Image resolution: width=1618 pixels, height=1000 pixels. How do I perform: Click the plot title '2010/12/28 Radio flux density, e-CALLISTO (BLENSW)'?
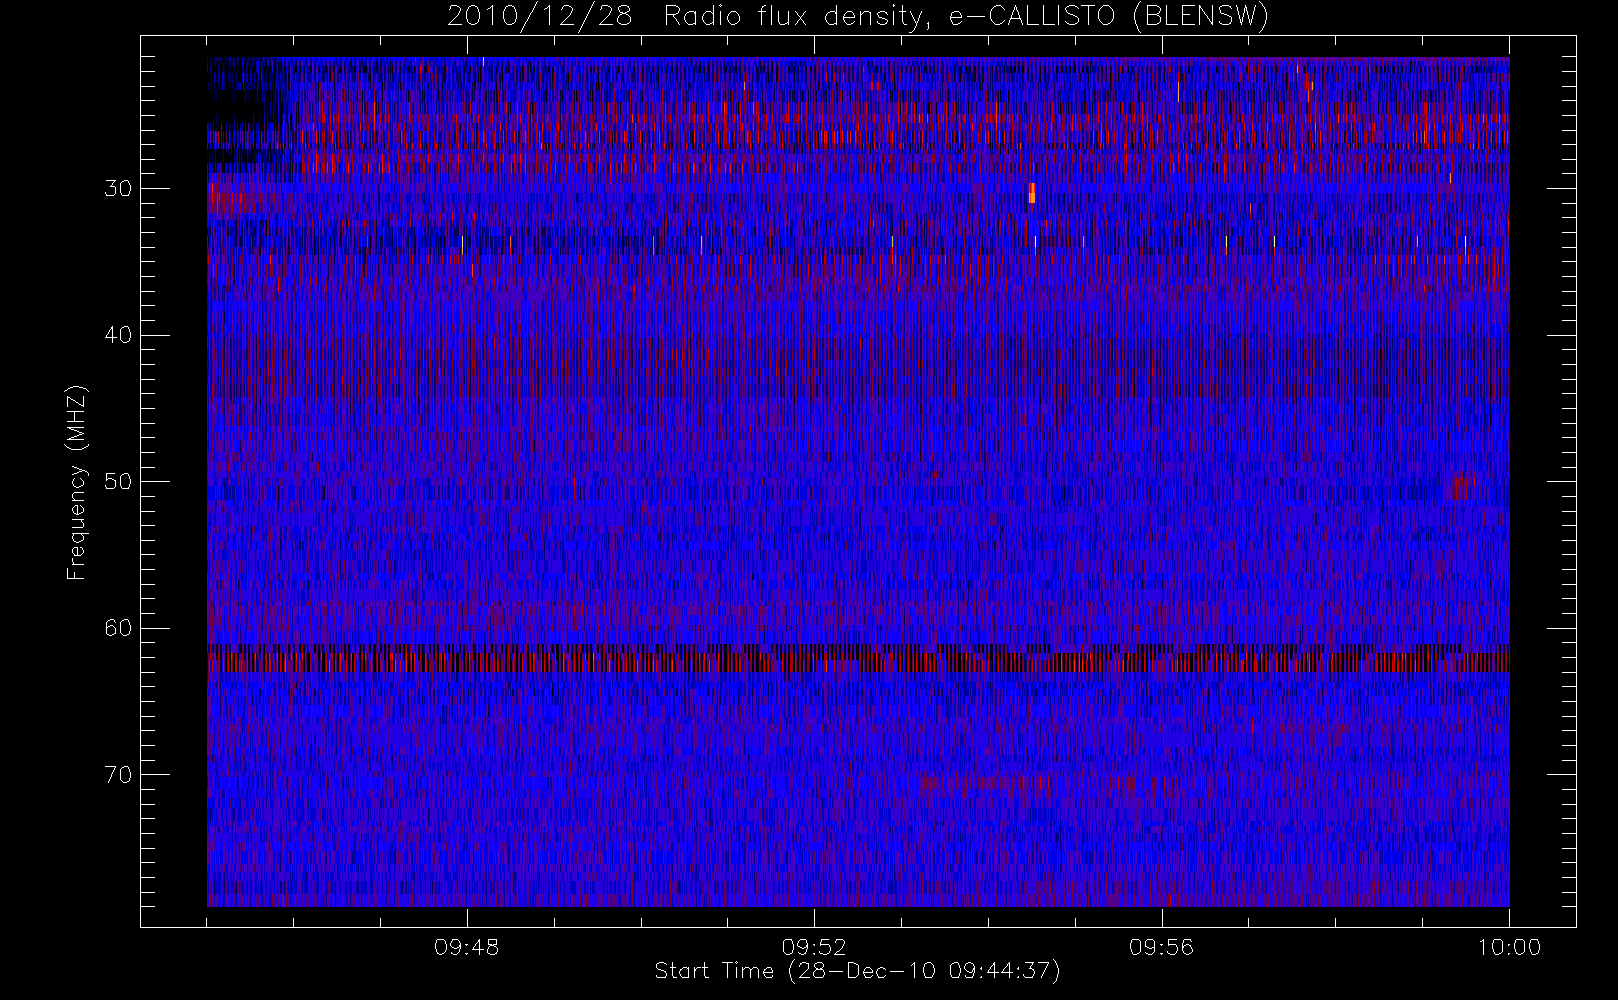tap(857, 17)
